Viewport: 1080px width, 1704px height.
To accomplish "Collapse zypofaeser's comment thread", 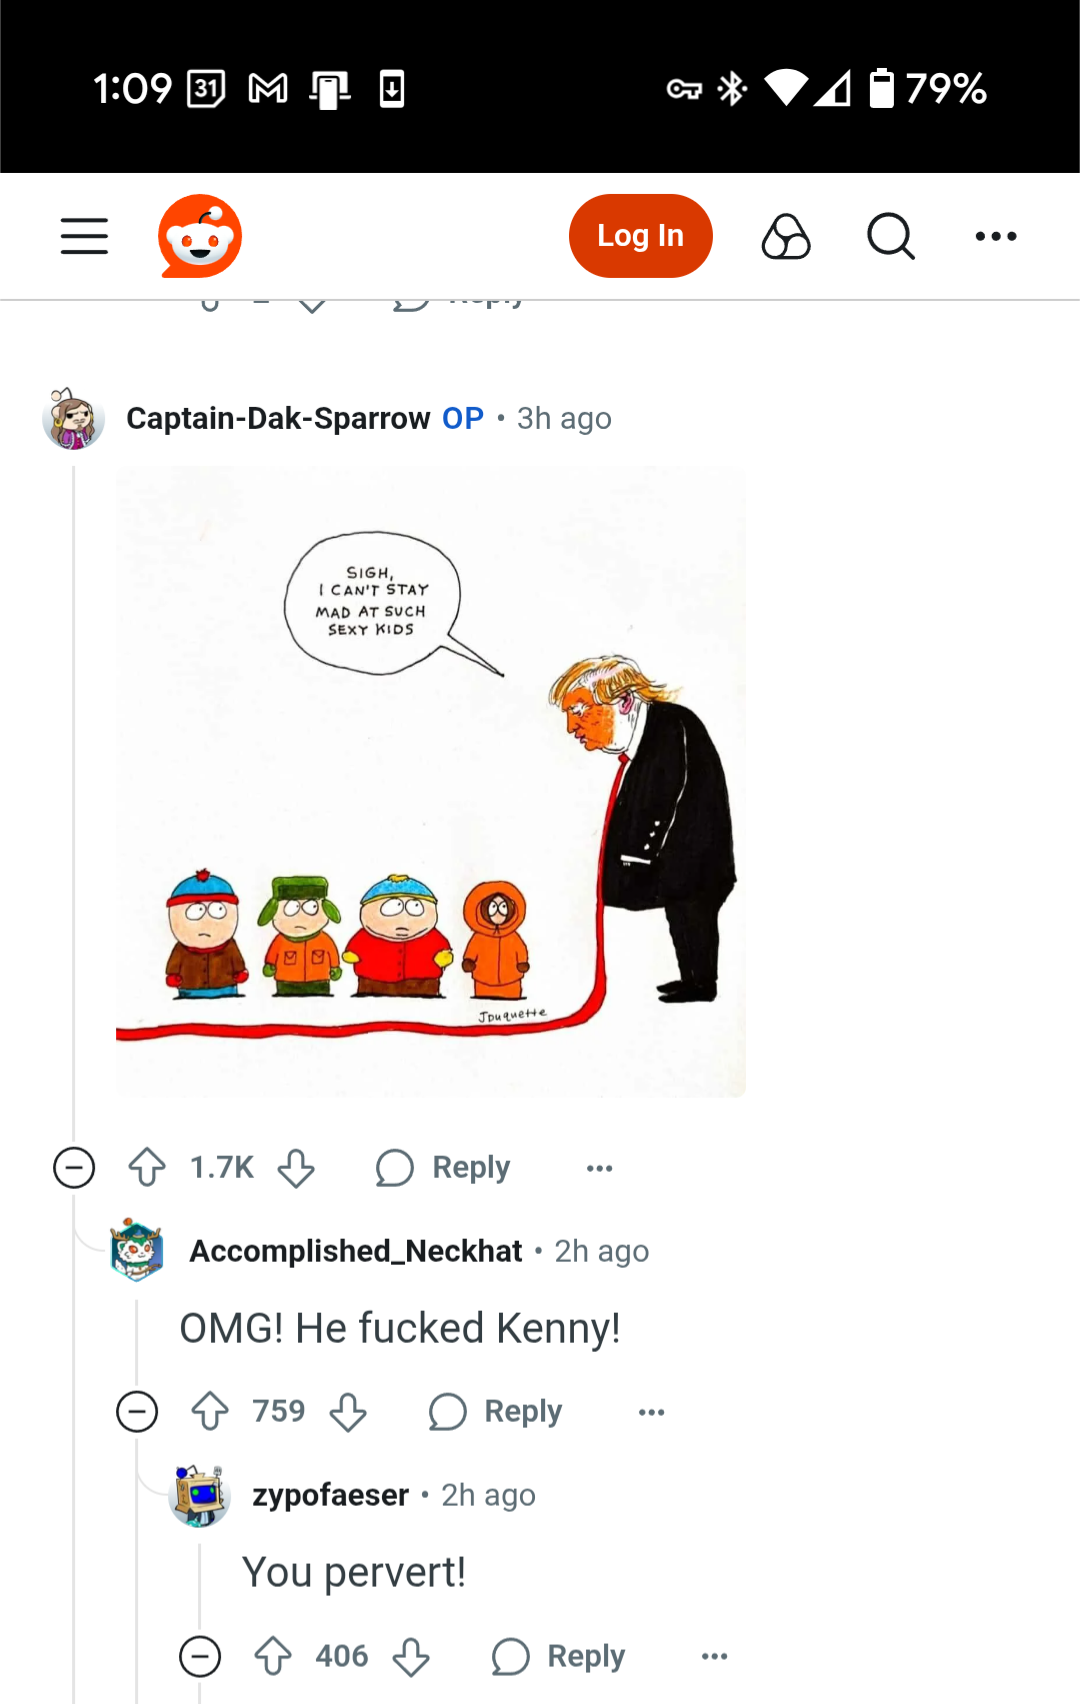I will click(200, 1656).
